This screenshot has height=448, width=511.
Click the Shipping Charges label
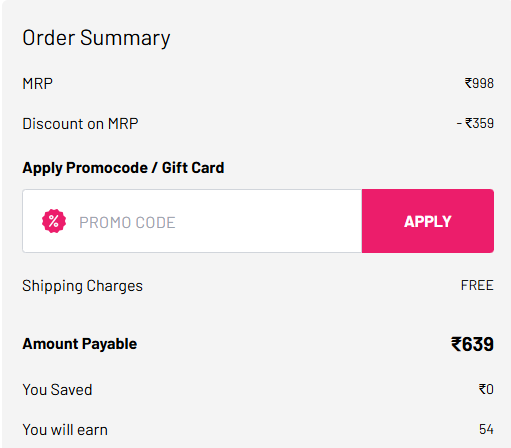82,286
